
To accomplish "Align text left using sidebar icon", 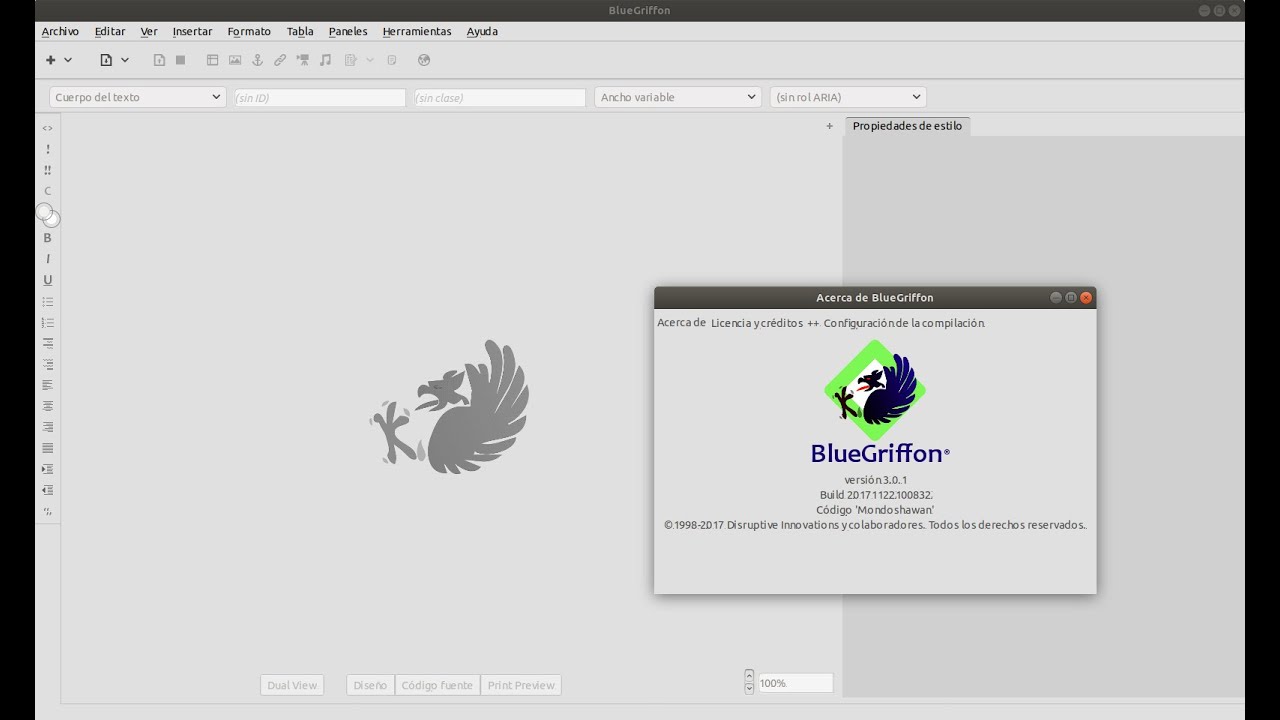I will click(x=47, y=385).
